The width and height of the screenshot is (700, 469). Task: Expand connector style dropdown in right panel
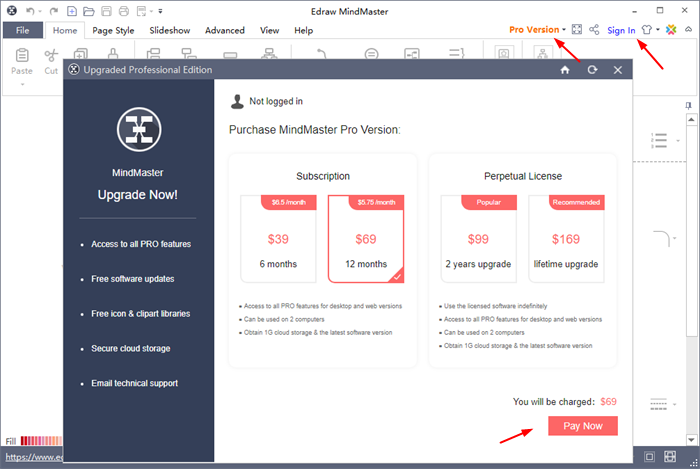(x=675, y=238)
